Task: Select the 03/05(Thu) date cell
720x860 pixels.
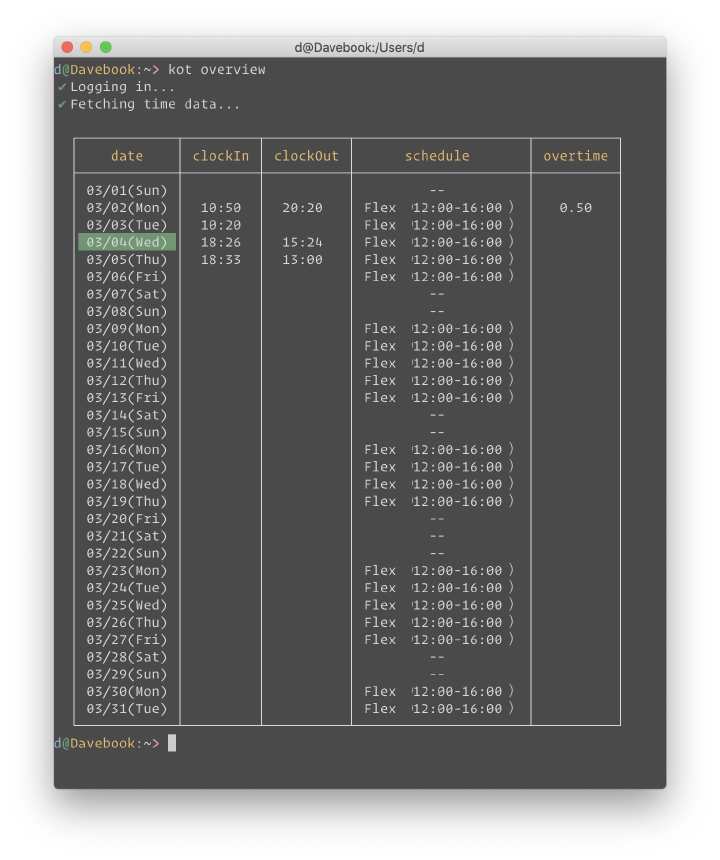Action: (127, 259)
